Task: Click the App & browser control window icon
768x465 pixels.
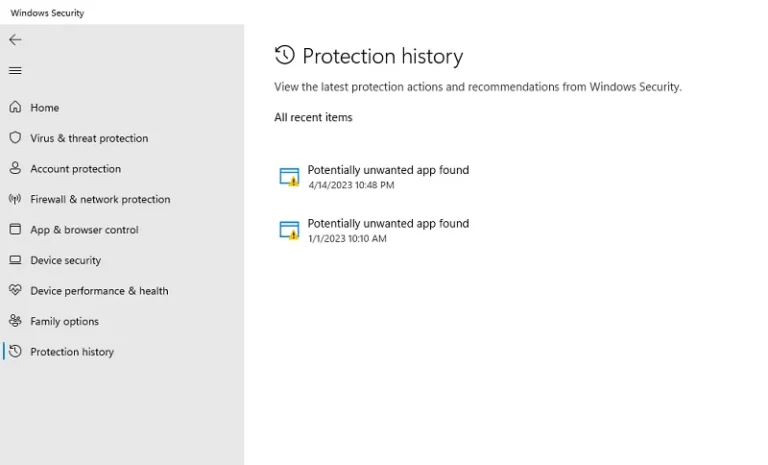Action: pyautogui.click(x=15, y=229)
